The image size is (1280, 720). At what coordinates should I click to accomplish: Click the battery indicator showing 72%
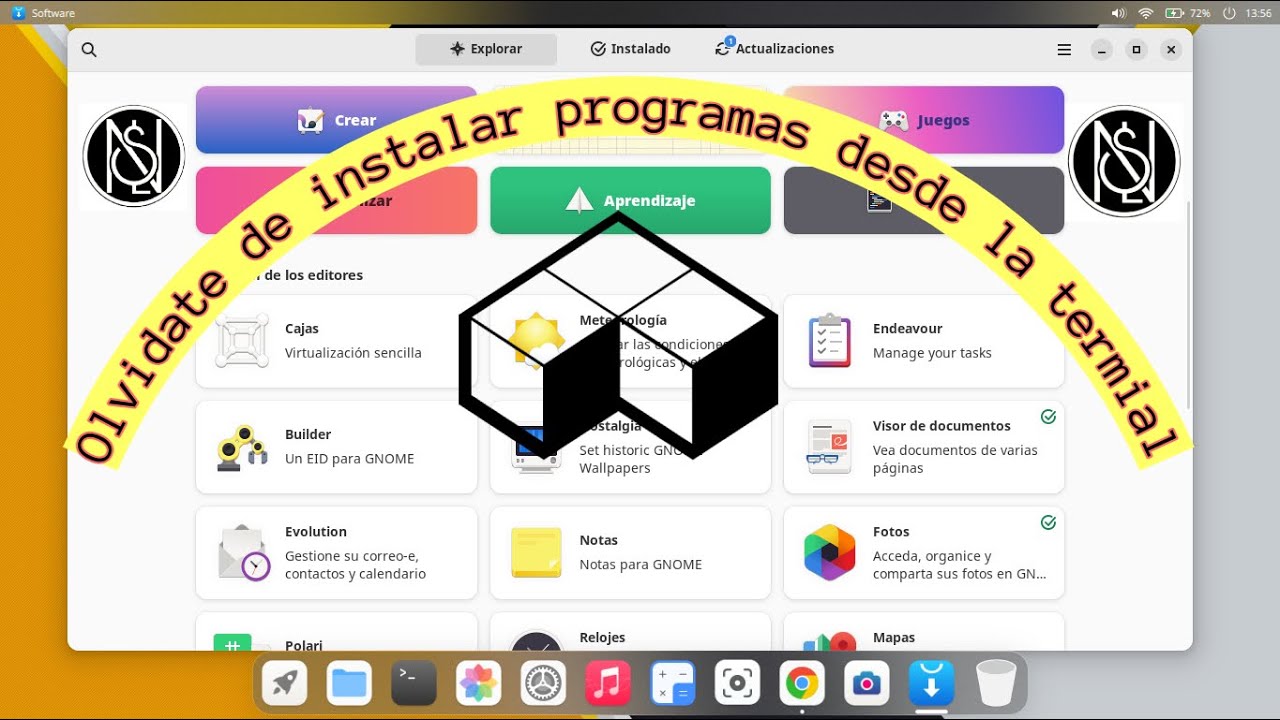click(x=1188, y=13)
